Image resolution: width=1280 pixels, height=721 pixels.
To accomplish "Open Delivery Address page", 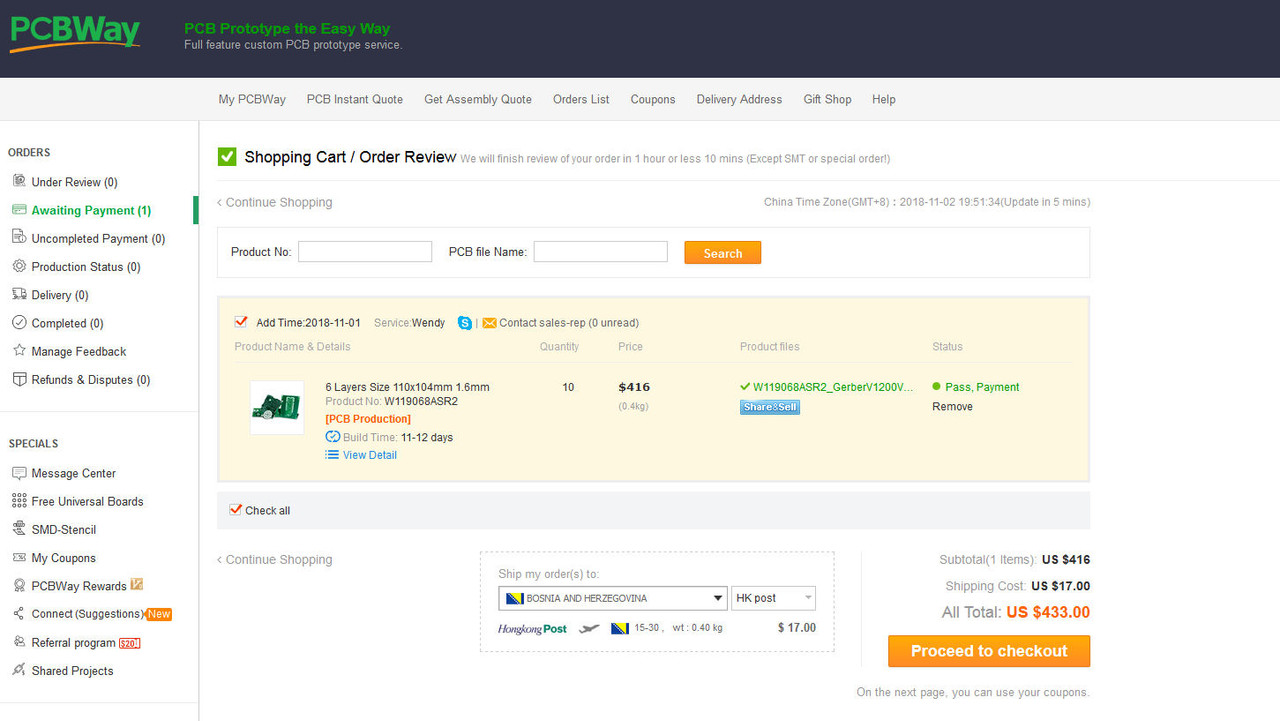I will coord(739,99).
